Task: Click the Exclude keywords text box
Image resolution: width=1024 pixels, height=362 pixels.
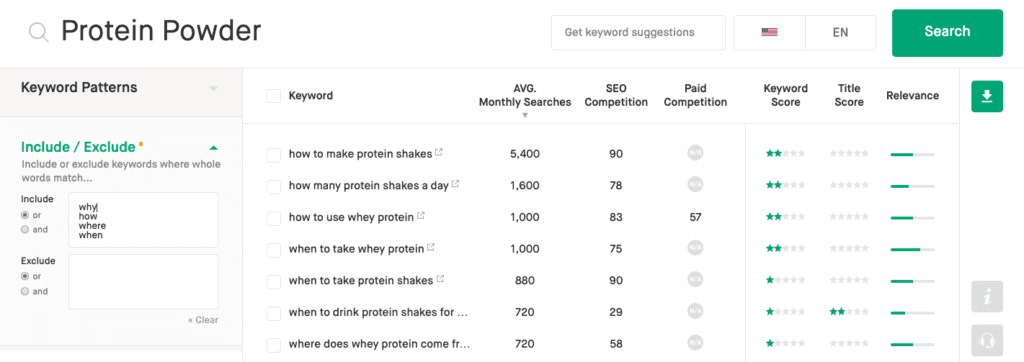Action: point(143,282)
